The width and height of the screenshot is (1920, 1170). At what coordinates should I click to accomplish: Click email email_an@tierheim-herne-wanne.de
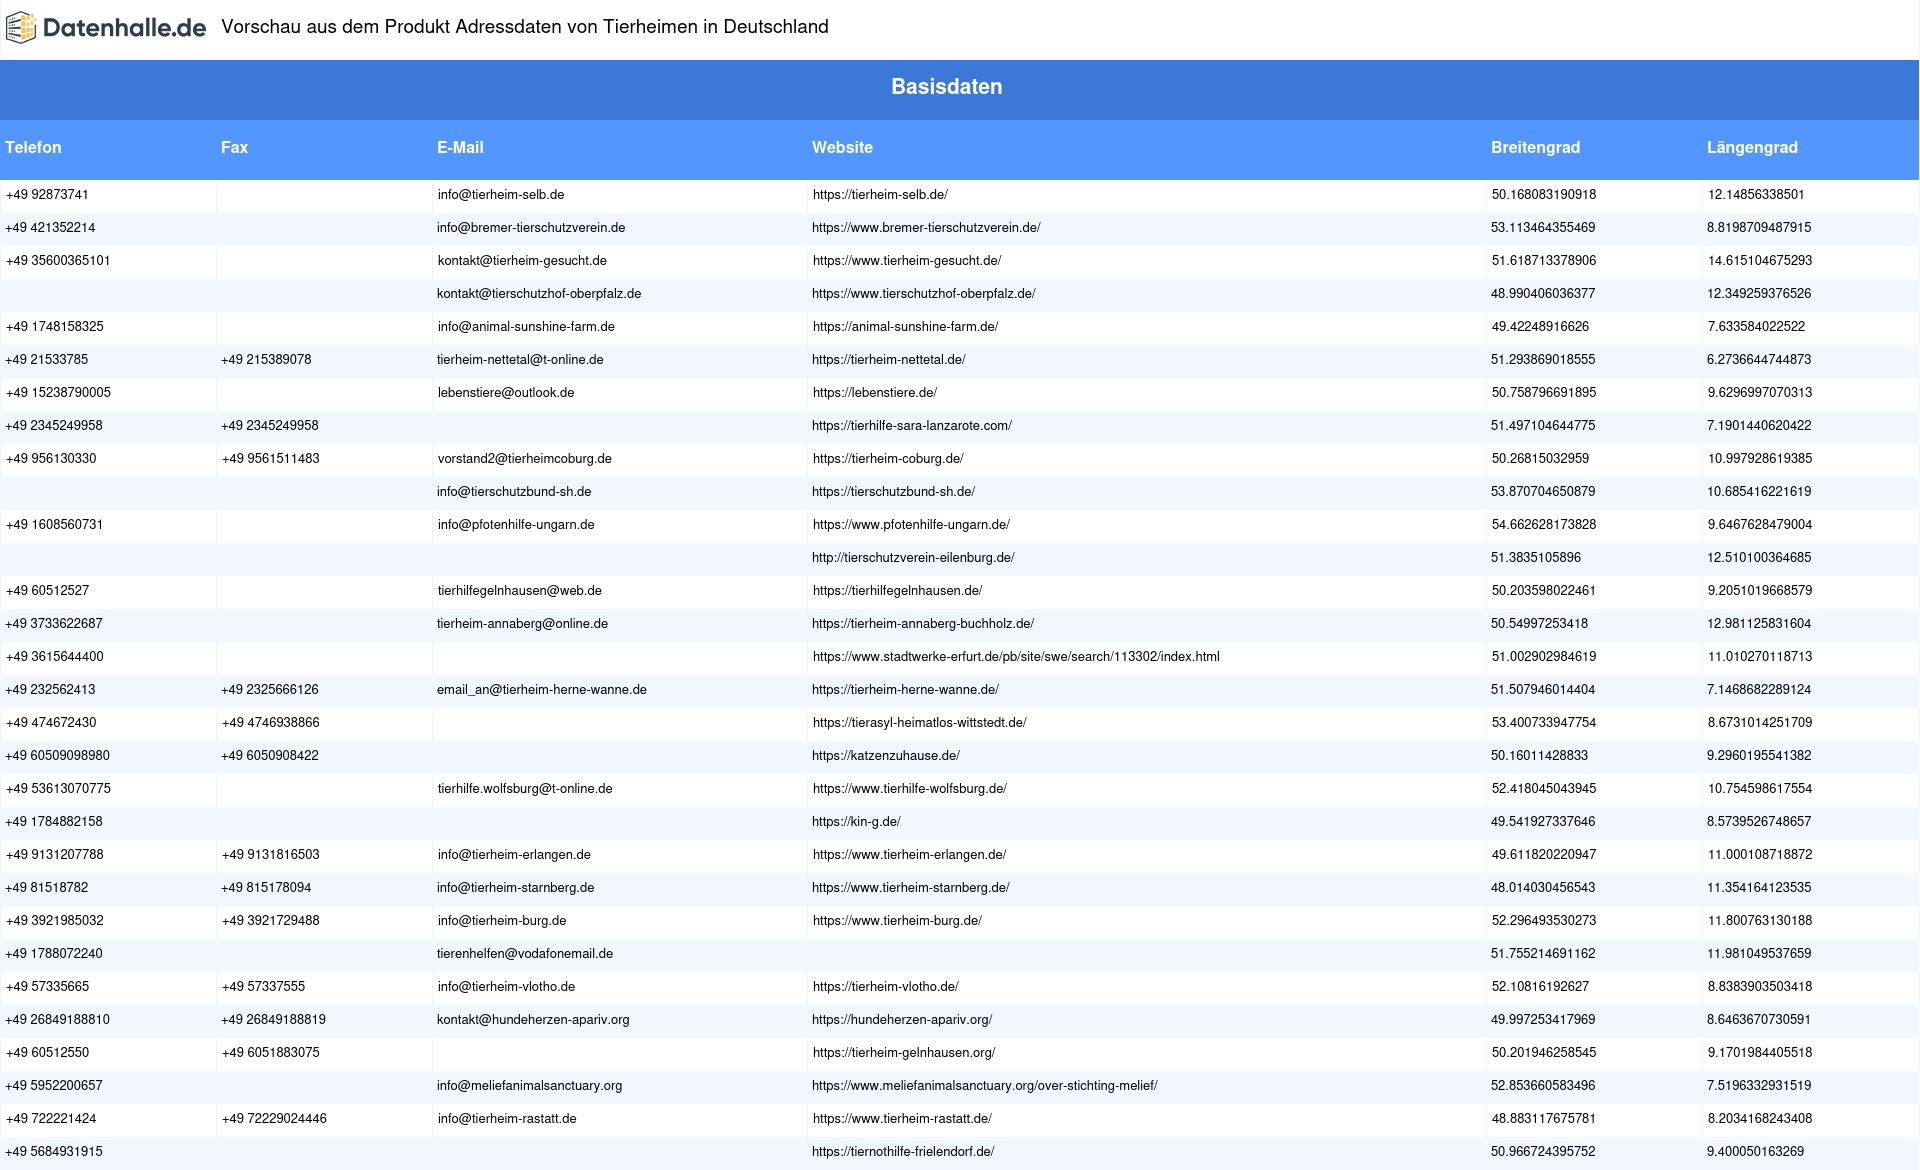coord(542,690)
